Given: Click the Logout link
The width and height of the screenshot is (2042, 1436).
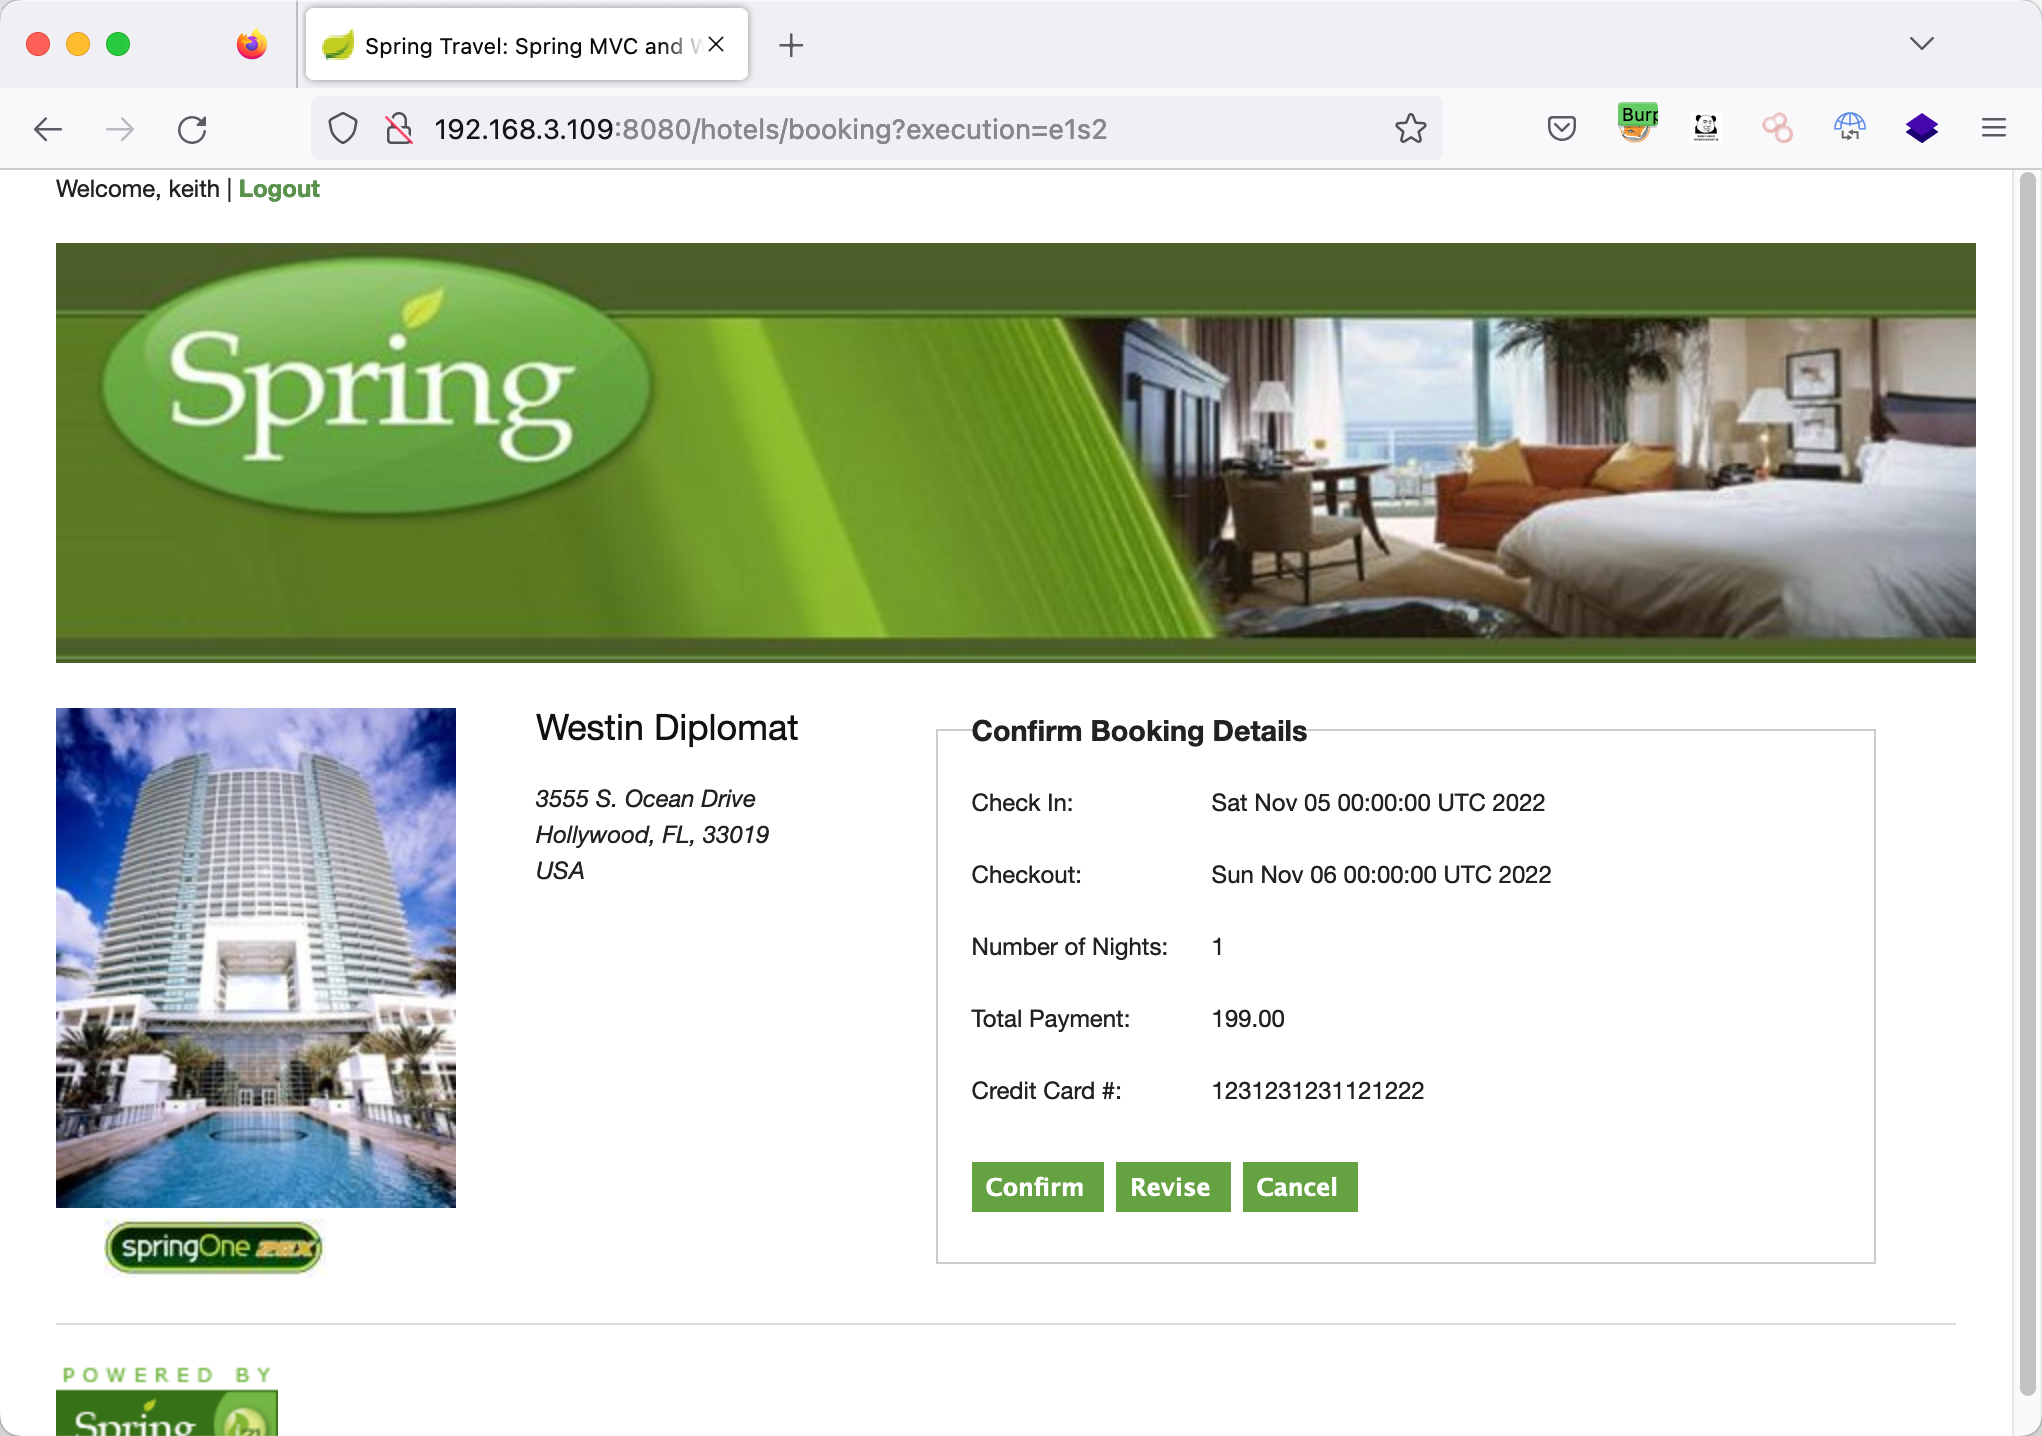Looking at the screenshot, I should [278, 189].
